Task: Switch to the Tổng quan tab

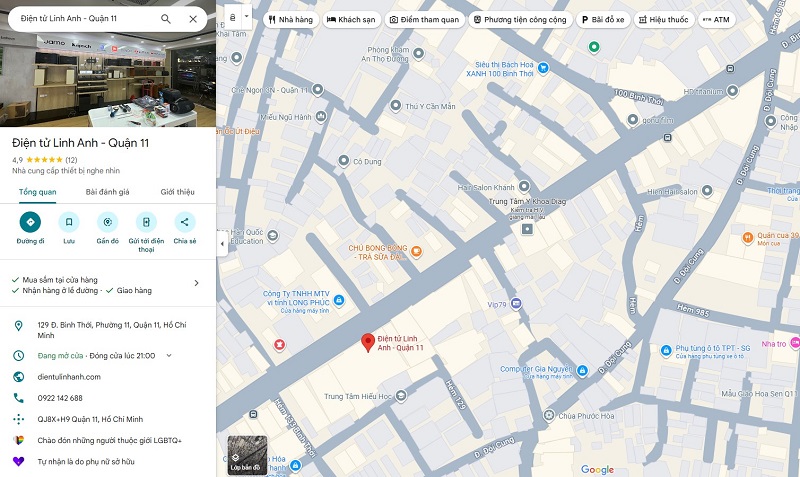Action: 38,192
